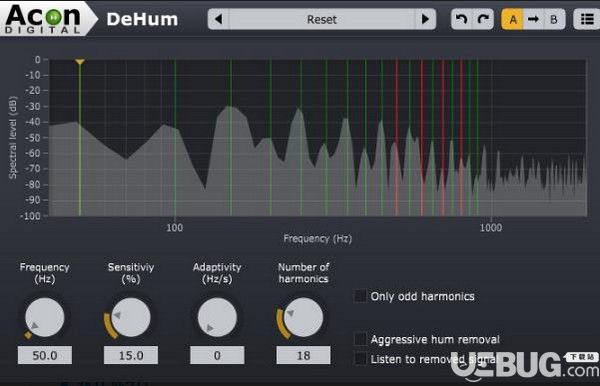Click the Sensitivity value field showing 15.0

(130, 355)
